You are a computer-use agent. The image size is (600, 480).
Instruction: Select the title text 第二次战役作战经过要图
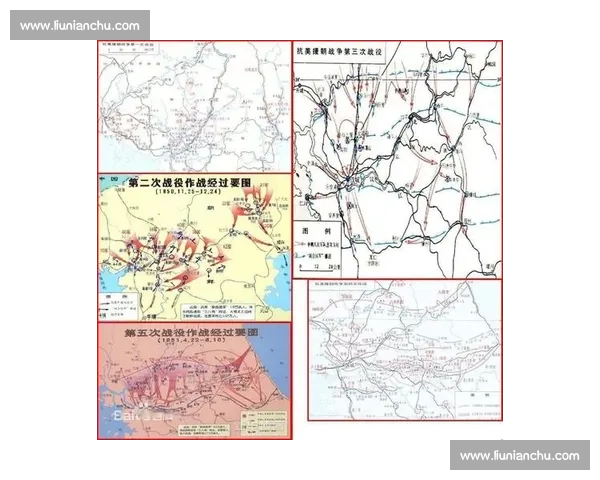pos(190,183)
